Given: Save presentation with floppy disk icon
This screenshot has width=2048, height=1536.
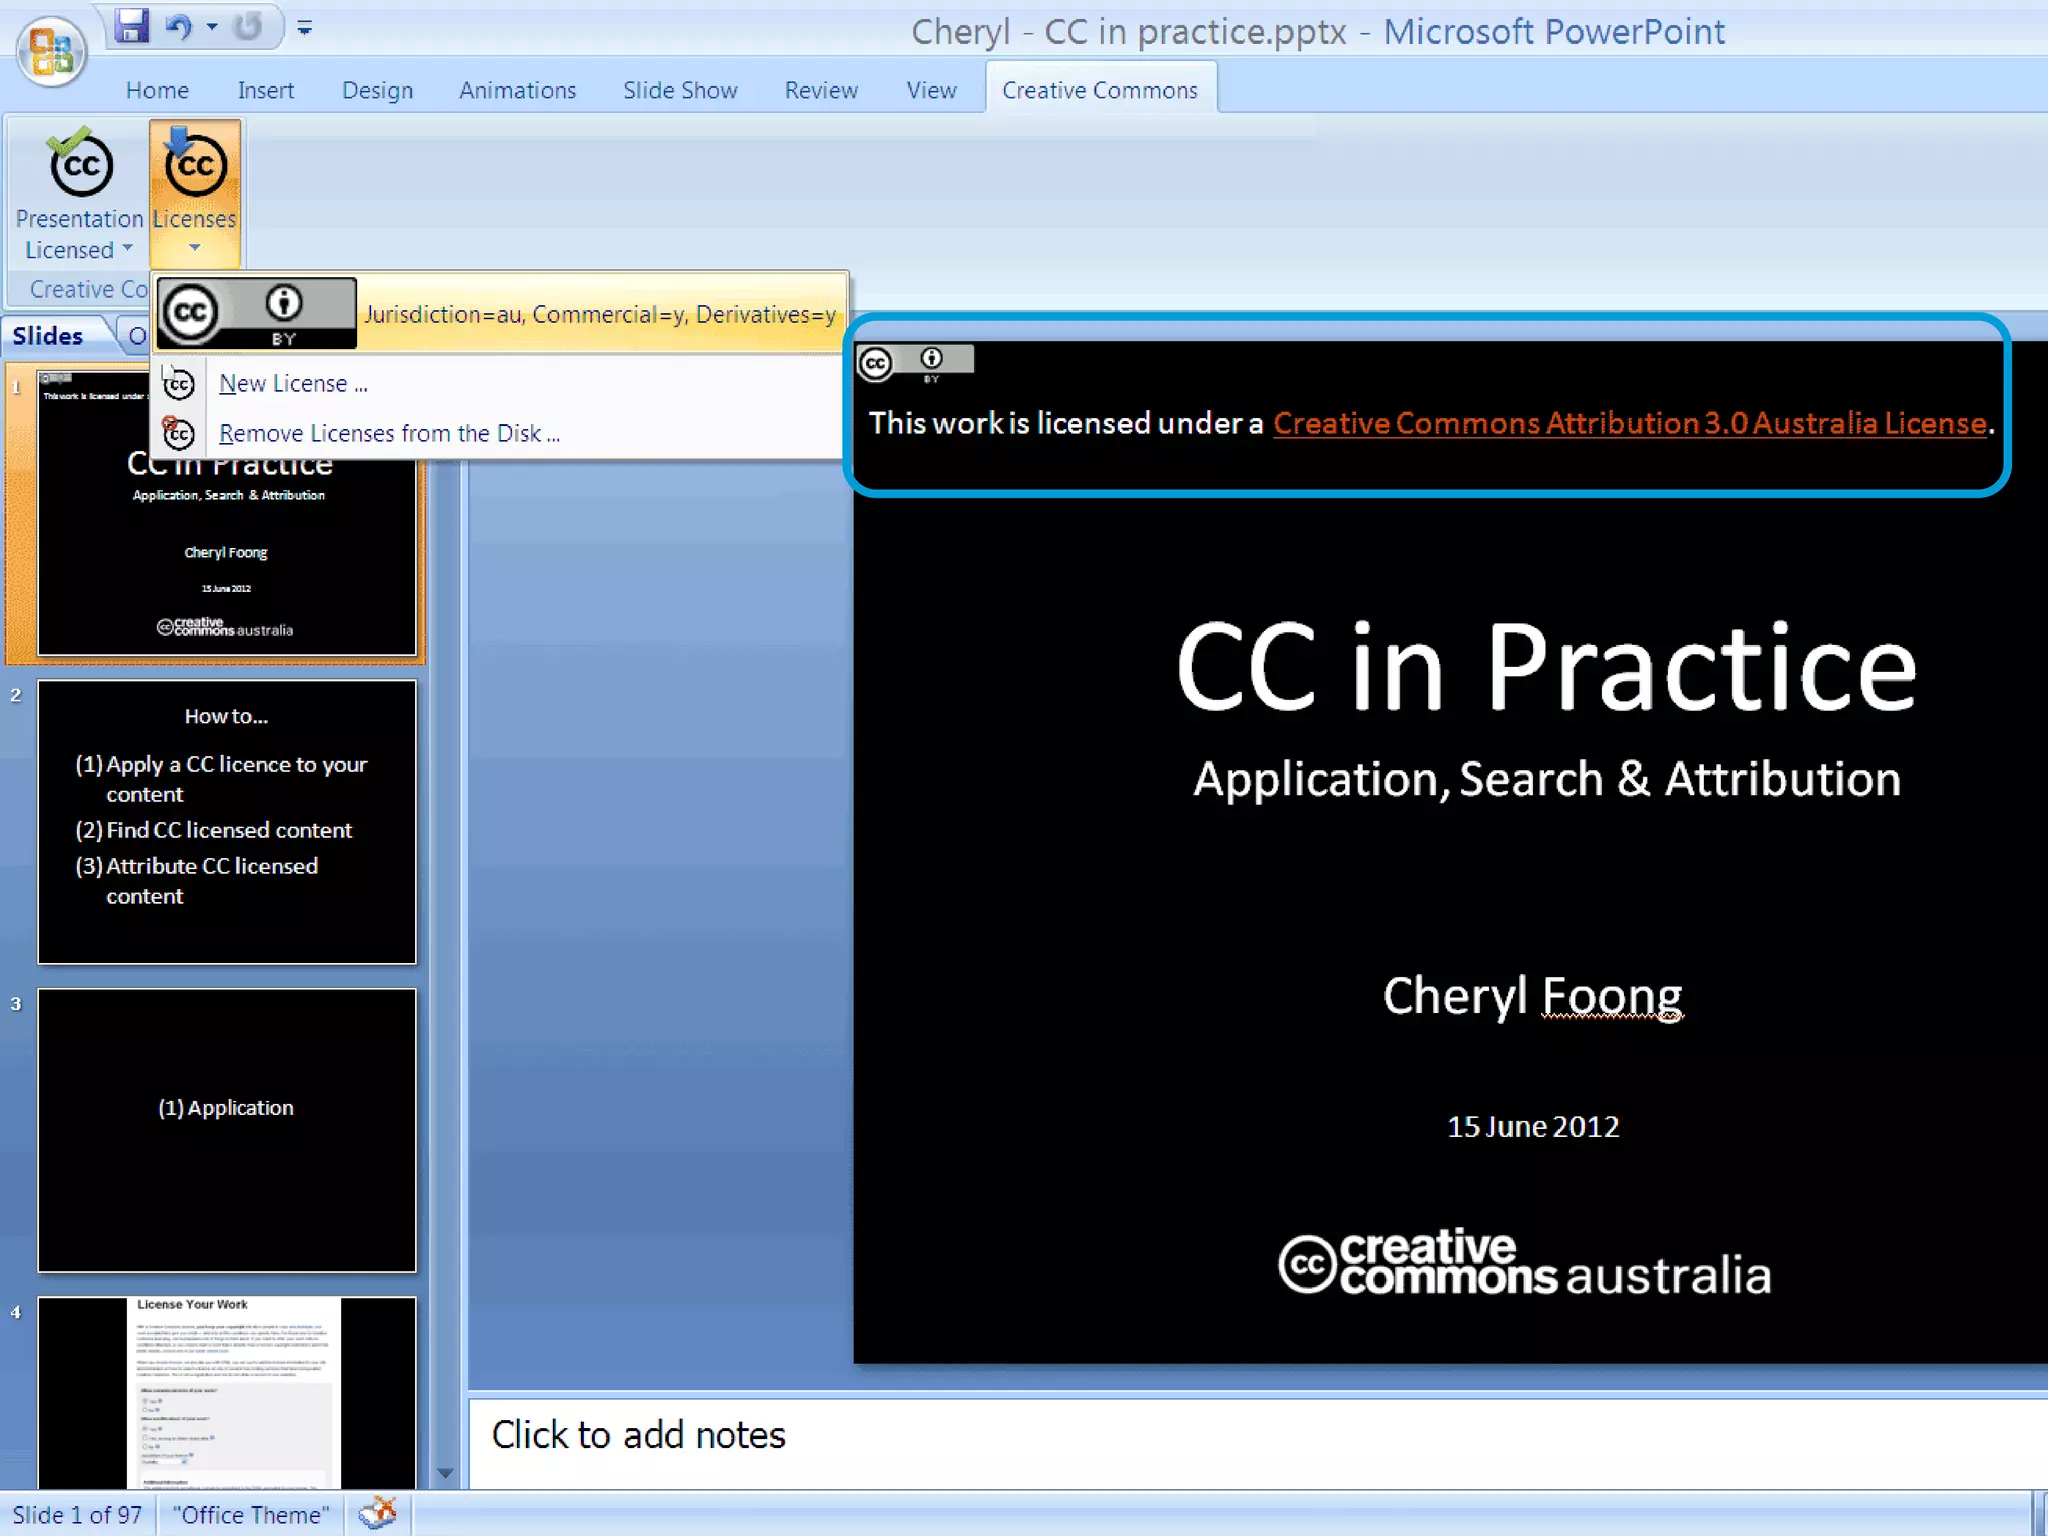Looking at the screenshot, I should click(131, 27).
